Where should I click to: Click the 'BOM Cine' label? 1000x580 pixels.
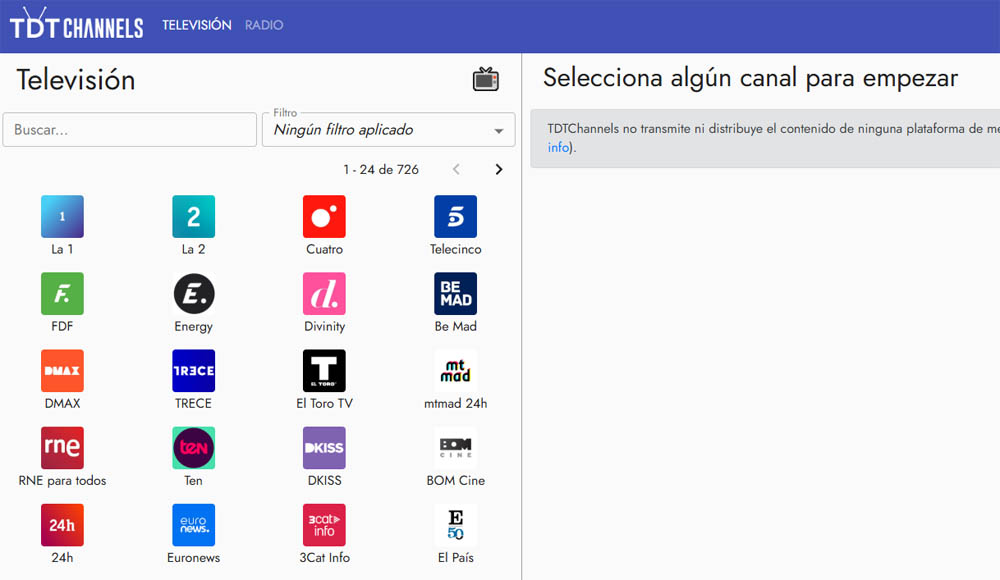(x=455, y=480)
